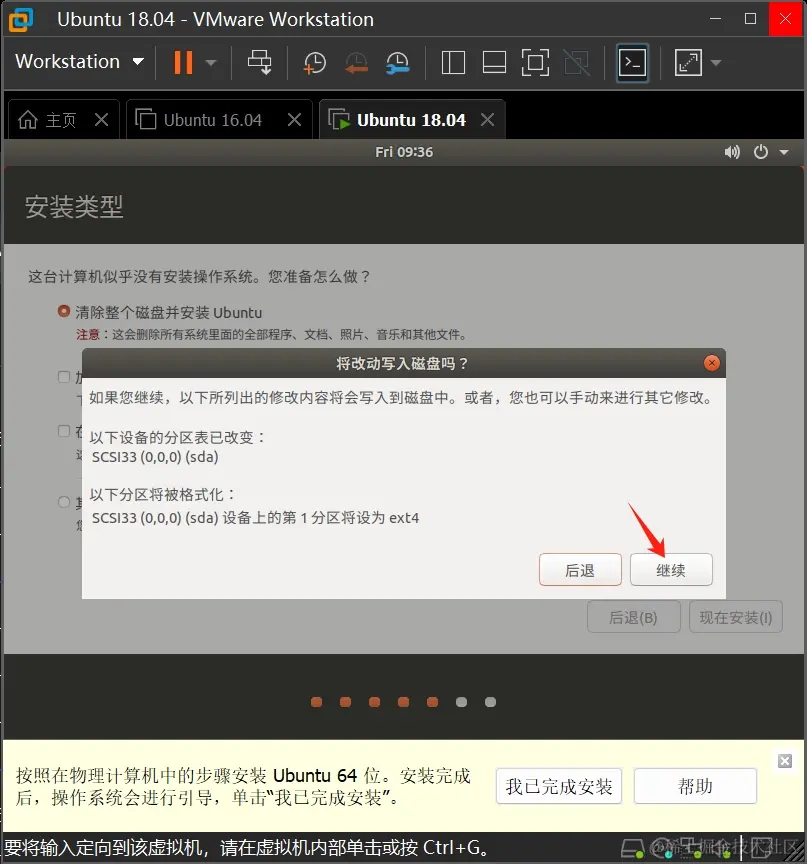The height and width of the screenshot is (864, 807).
Task: Click the Ubuntu power icon in top bar
Action: [761, 152]
